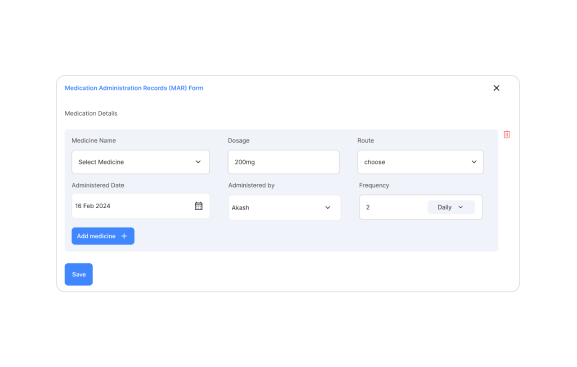
Task: Close the MAR form with the X icon
Action: (x=496, y=88)
